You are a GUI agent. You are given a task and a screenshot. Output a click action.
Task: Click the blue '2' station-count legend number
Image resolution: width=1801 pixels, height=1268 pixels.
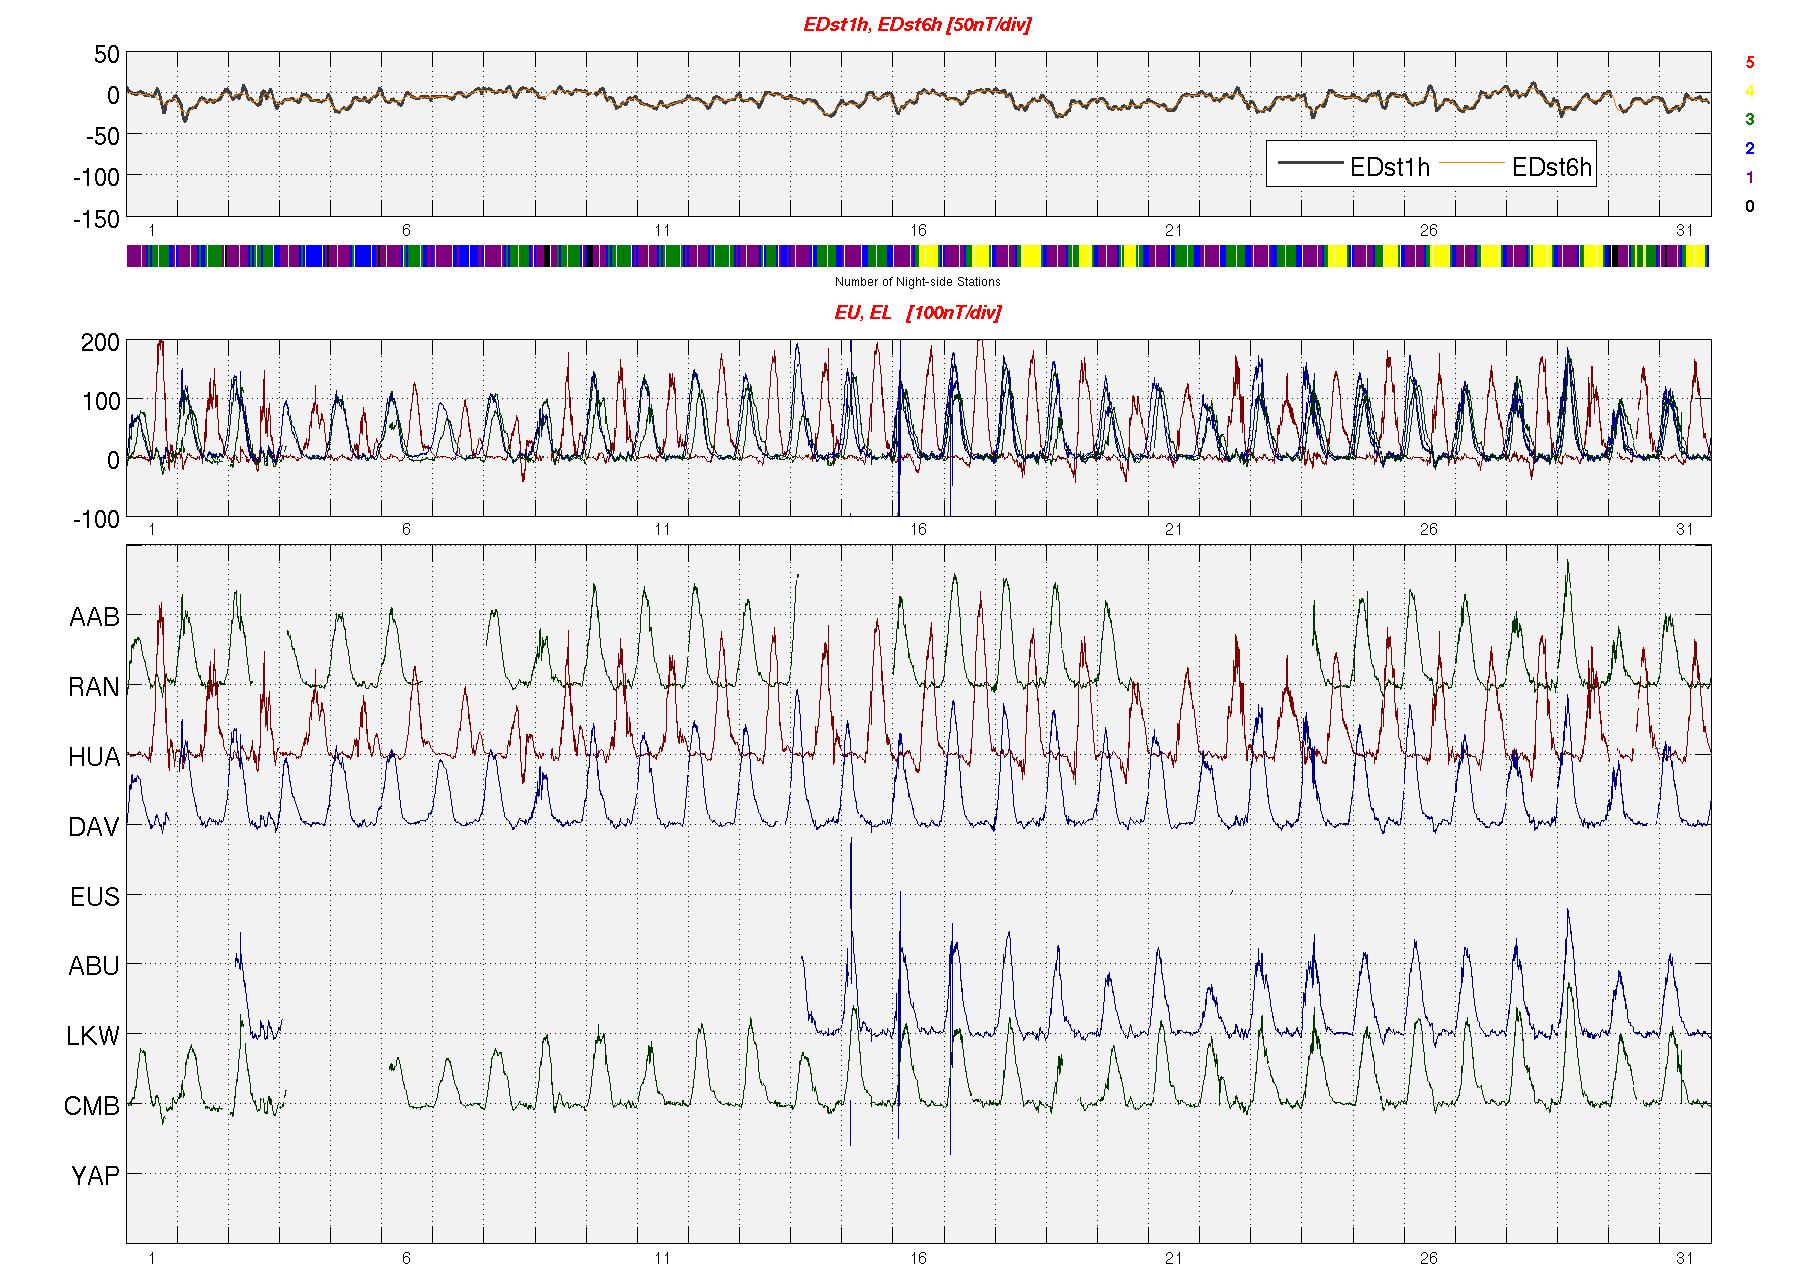click(1749, 149)
